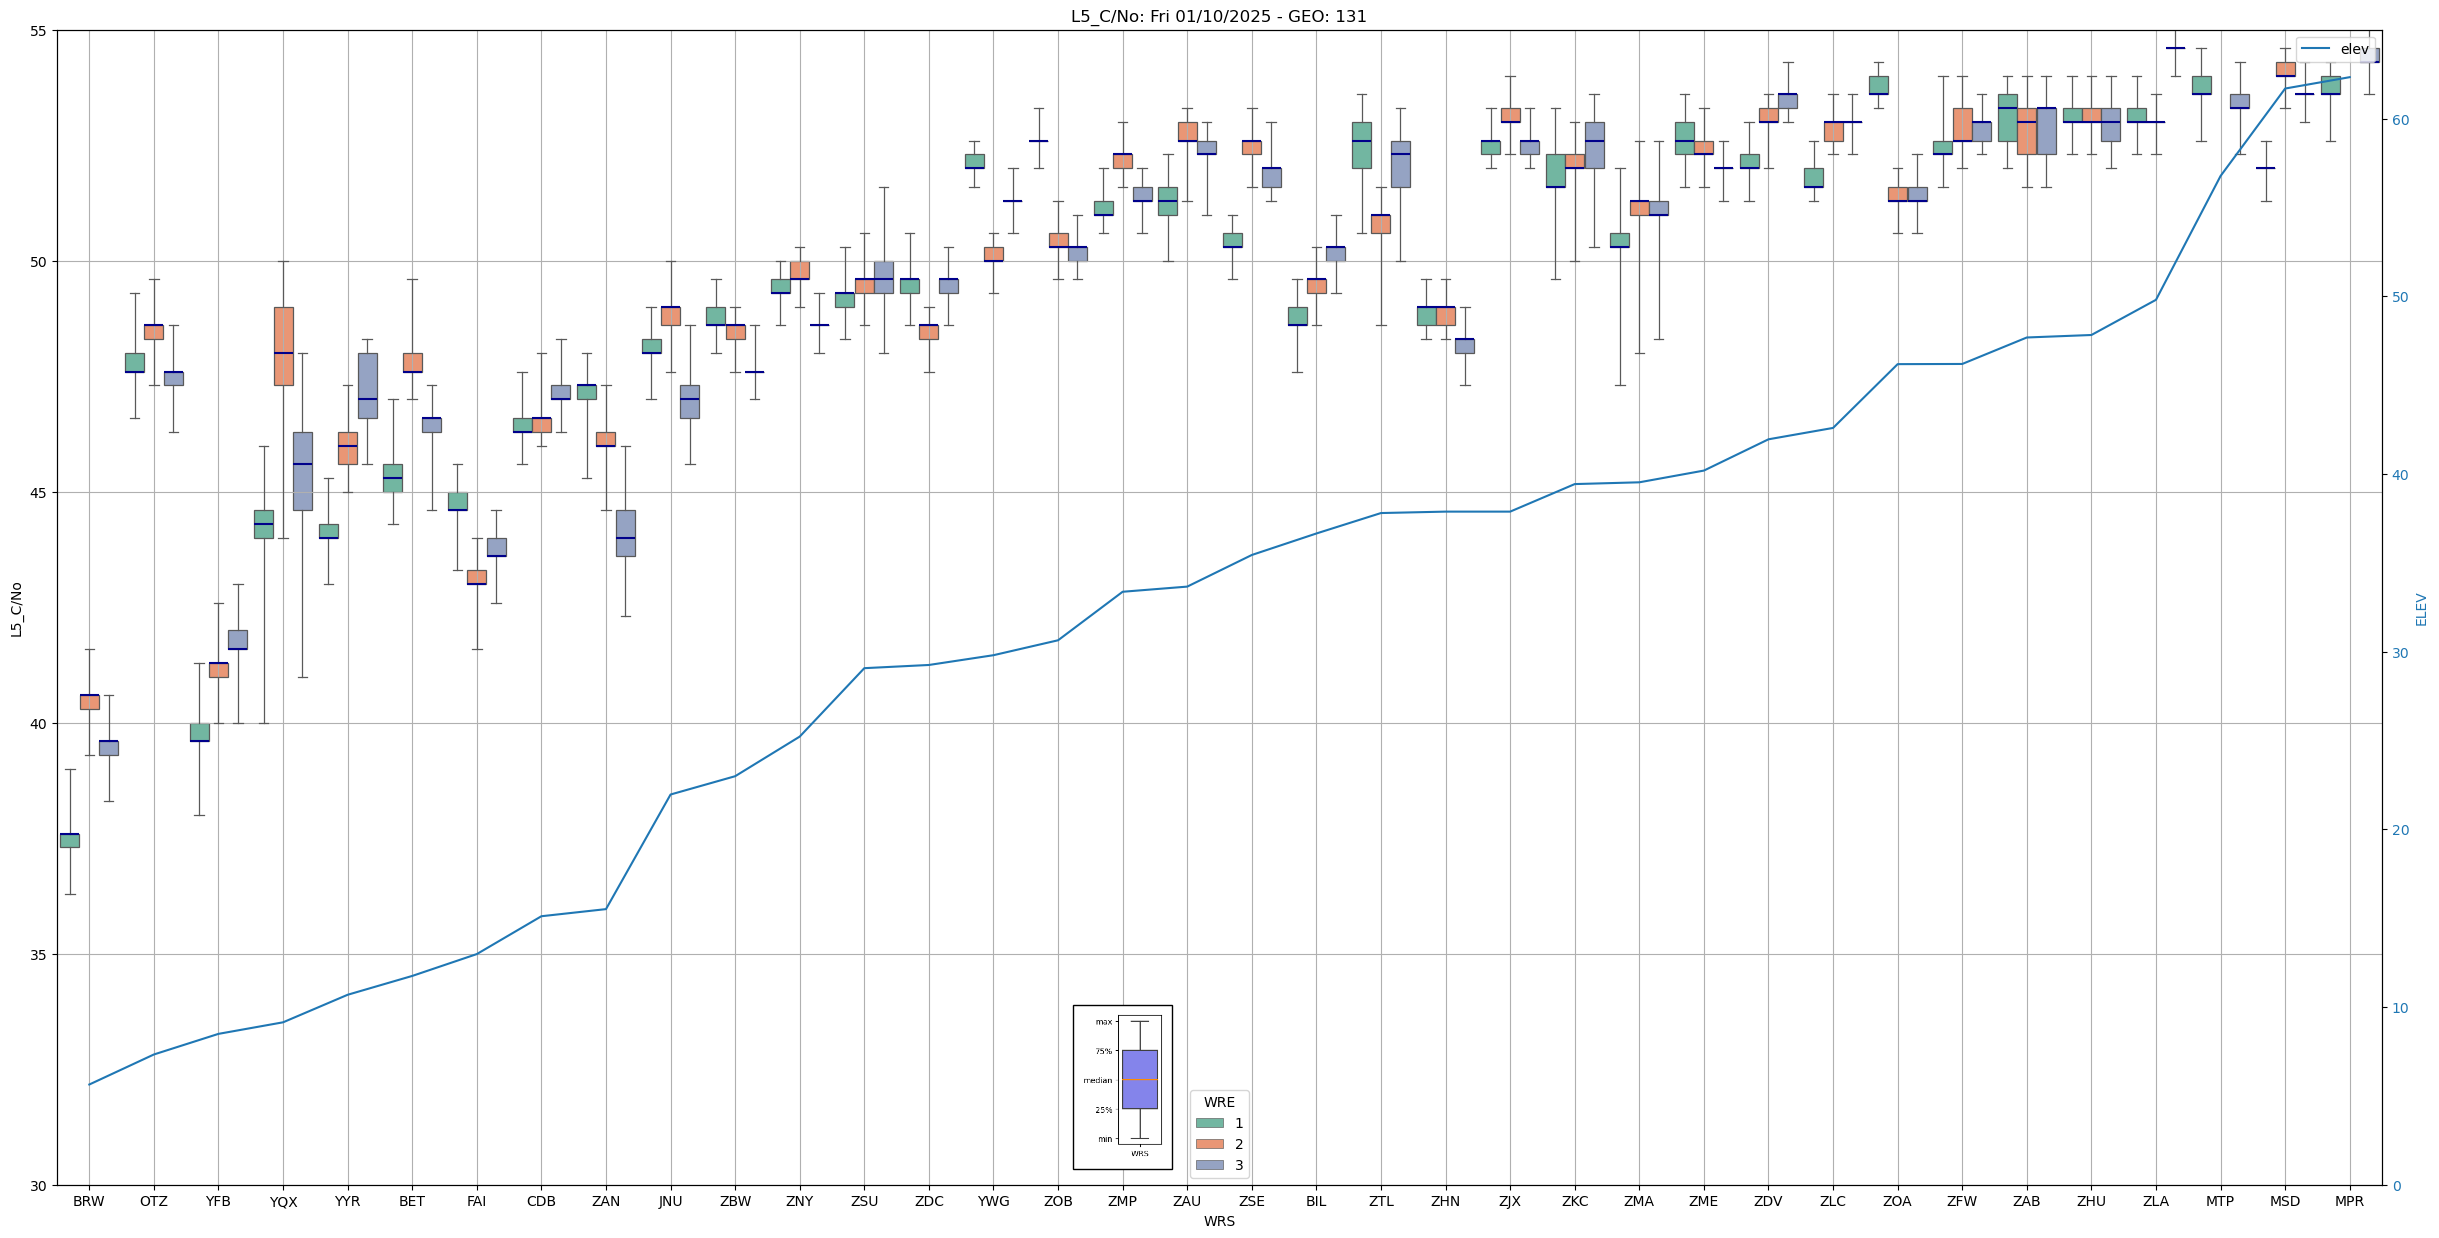Click the boxplot key inset diagram
The width and height of the screenshot is (2439, 1238).
click(x=1122, y=1087)
